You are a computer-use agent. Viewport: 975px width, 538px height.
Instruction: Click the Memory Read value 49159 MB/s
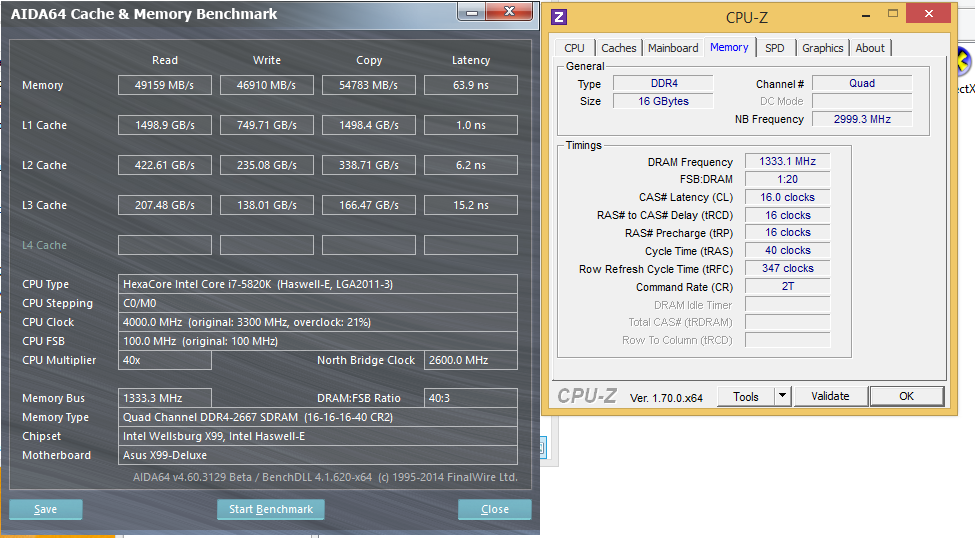165,85
